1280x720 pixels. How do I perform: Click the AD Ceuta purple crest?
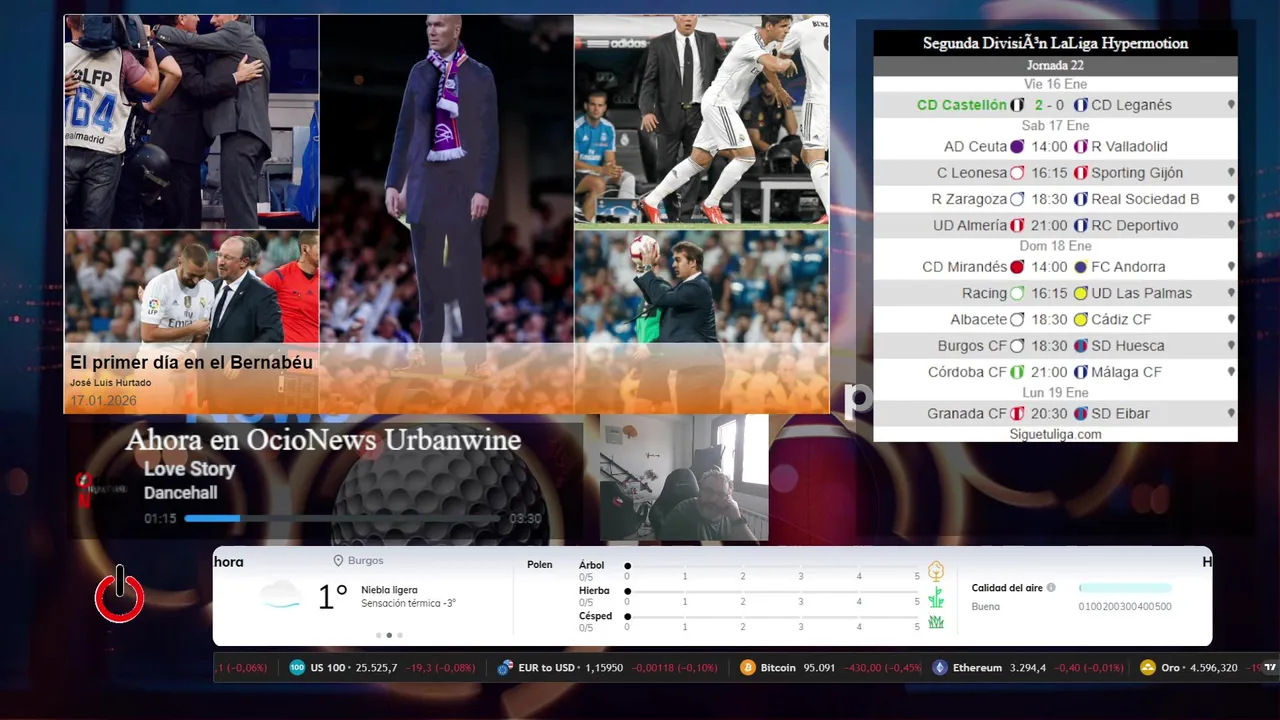tap(1018, 147)
